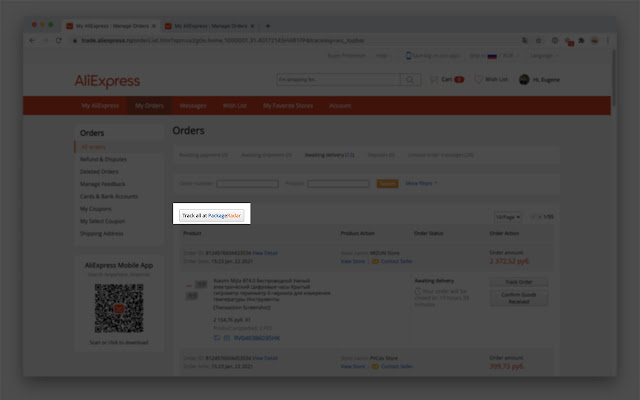Image resolution: width=640 pixels, height=400 pixels.
Task: Click View Store for PVCes Store
Action: point(353,366)
